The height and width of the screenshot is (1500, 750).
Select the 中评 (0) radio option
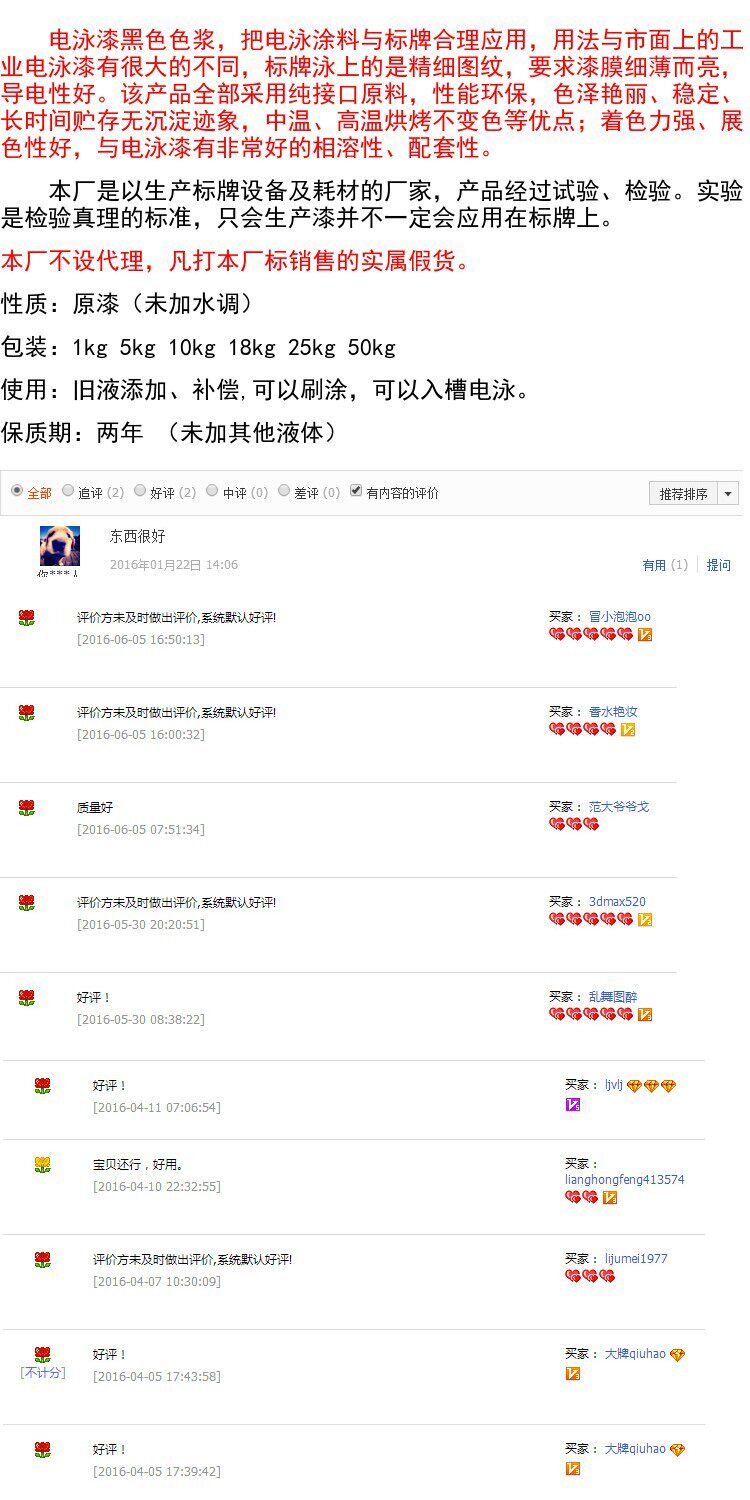pos(212,491)
